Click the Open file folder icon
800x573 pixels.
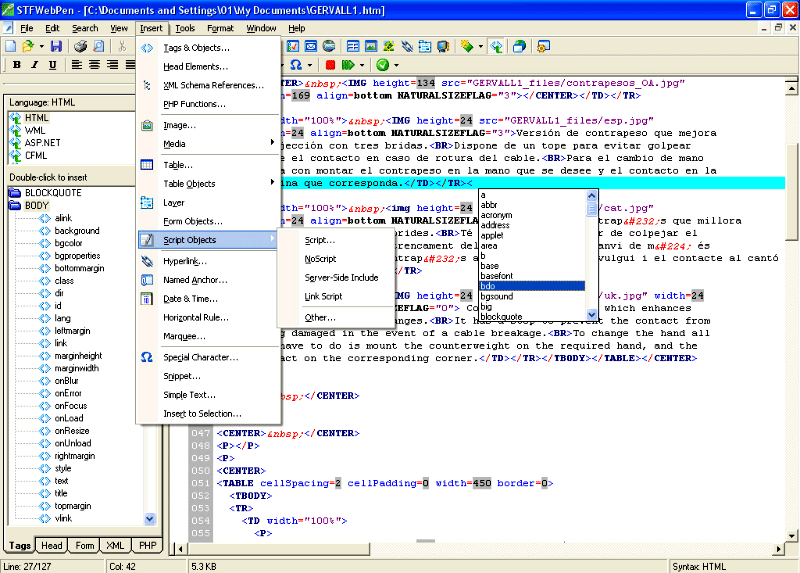[28, 47]
